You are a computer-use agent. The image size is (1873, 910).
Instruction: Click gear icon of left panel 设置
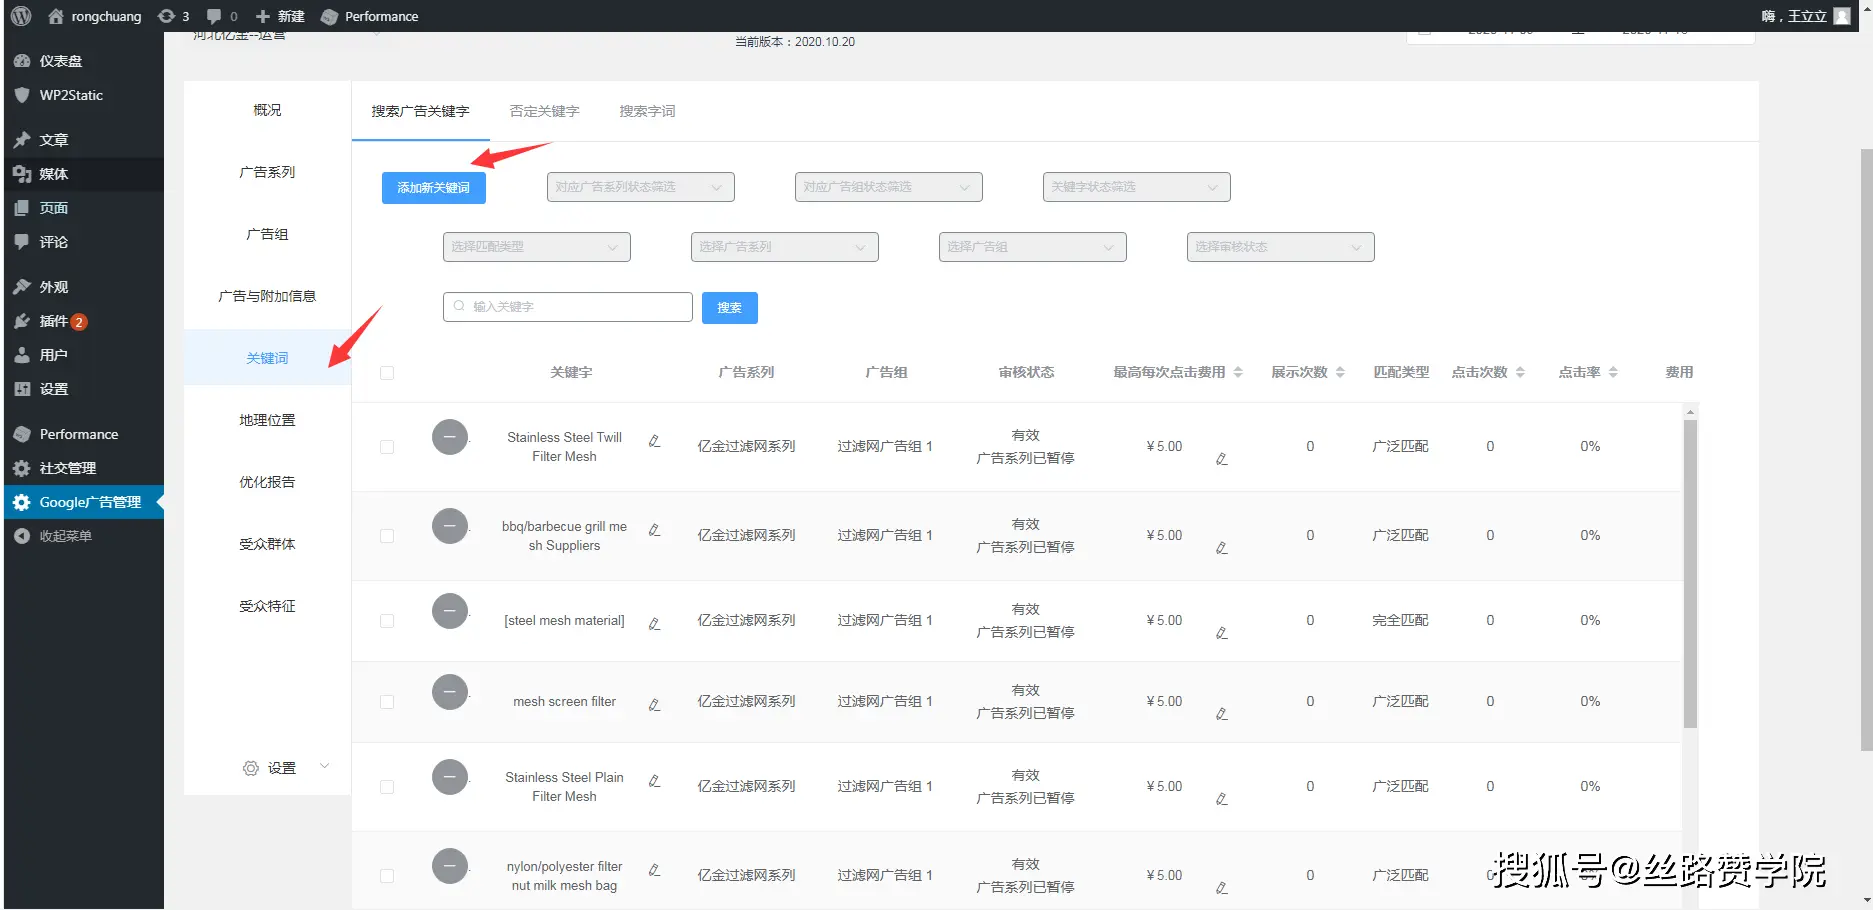pyautogui.click(x=251, y=768)
